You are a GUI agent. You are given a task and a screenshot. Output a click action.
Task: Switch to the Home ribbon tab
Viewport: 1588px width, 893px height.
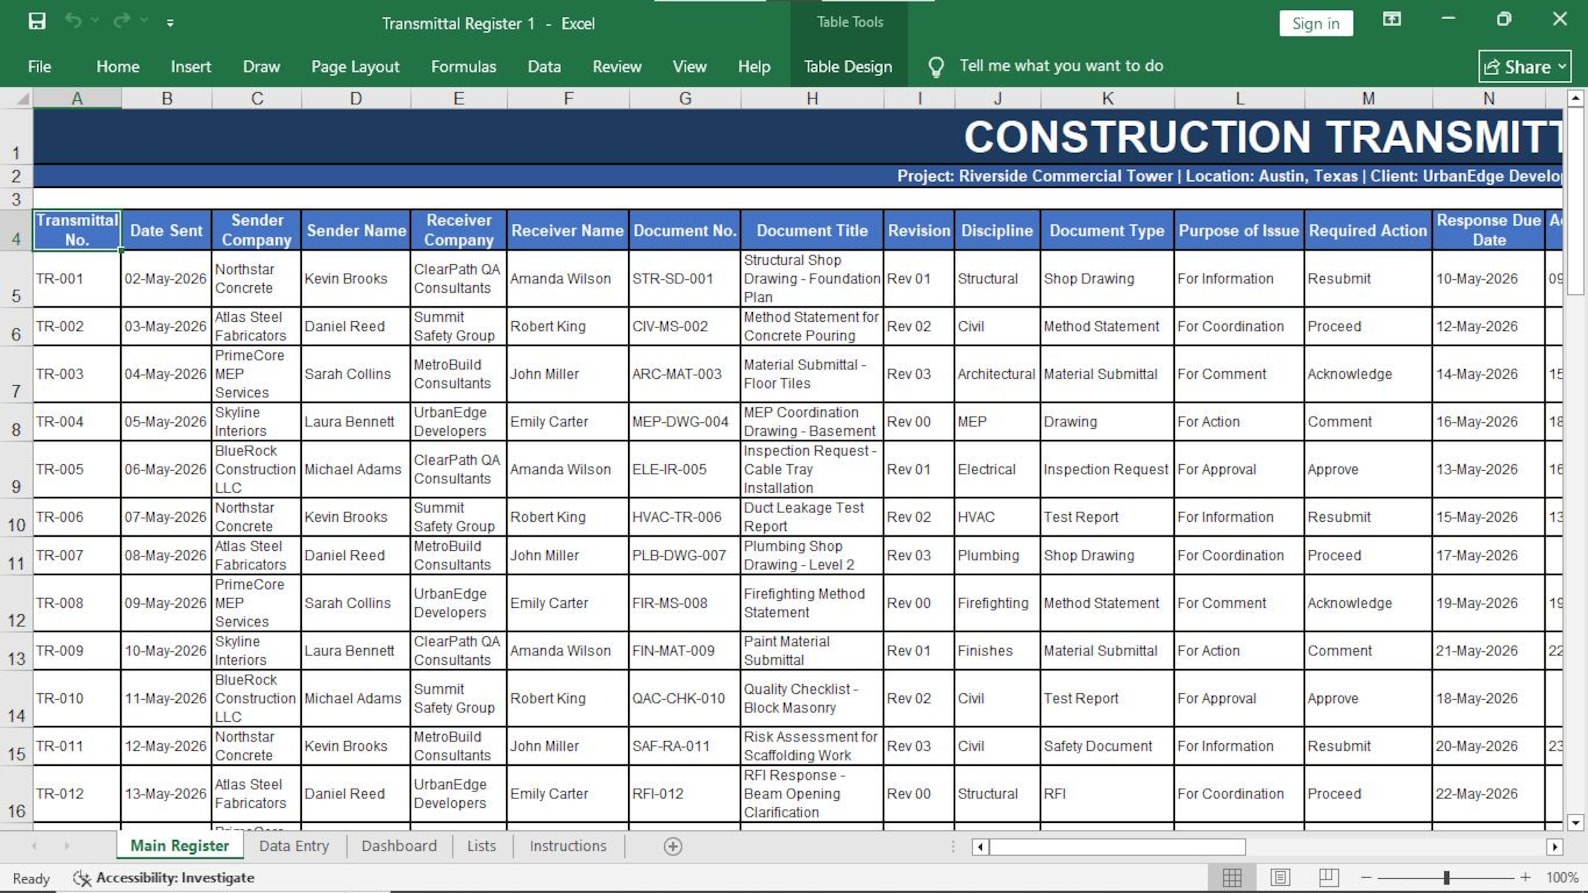pos(118,66)
